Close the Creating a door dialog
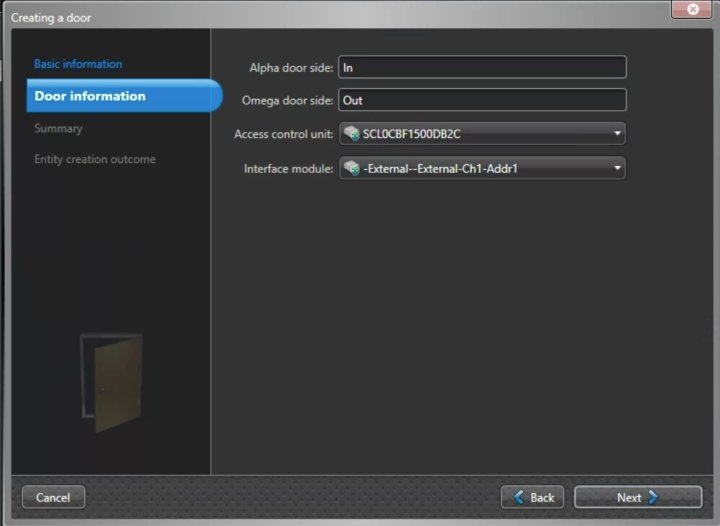720x526 pixels. pyautogui.click(x=692, y=9)
